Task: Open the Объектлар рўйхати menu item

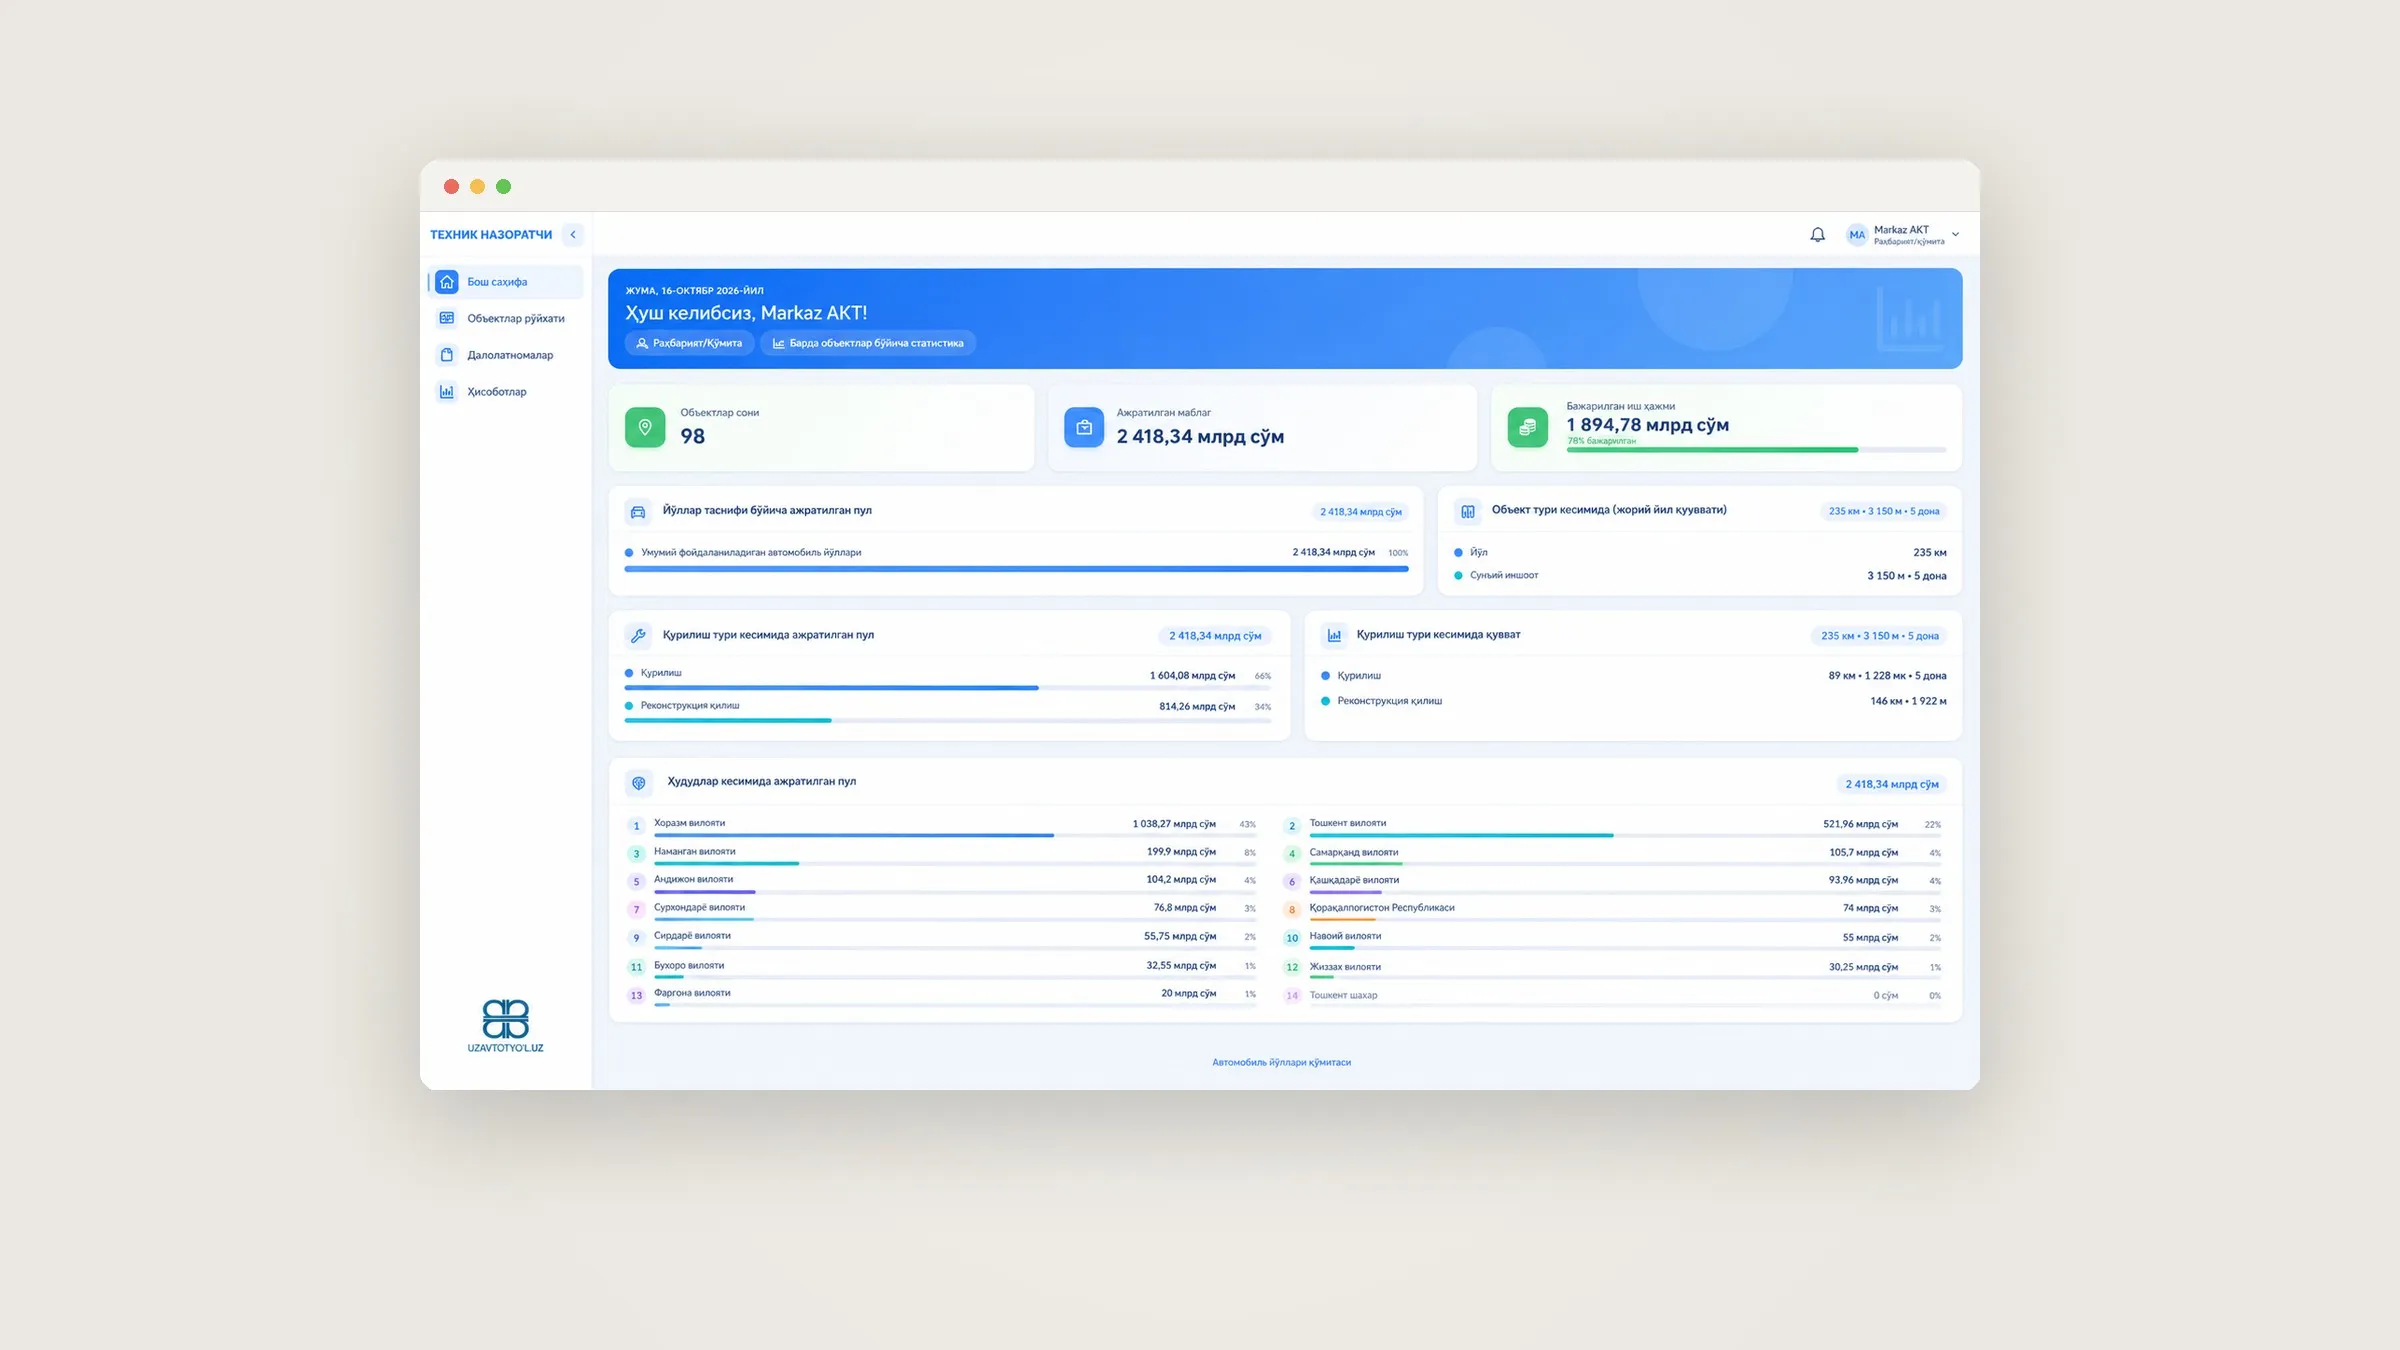Action: pos(506,318)
